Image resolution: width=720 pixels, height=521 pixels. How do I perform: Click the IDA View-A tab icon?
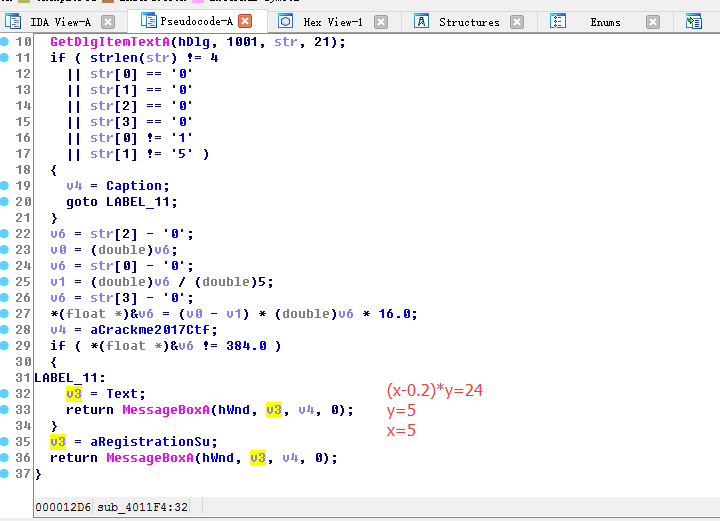[x=13, y=22]
